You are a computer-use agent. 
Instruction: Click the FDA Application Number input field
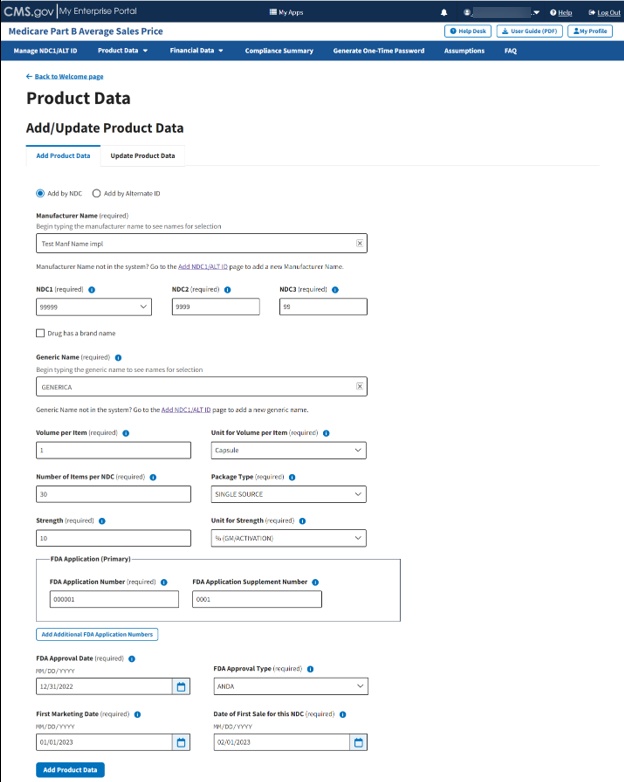click(113, 599)
